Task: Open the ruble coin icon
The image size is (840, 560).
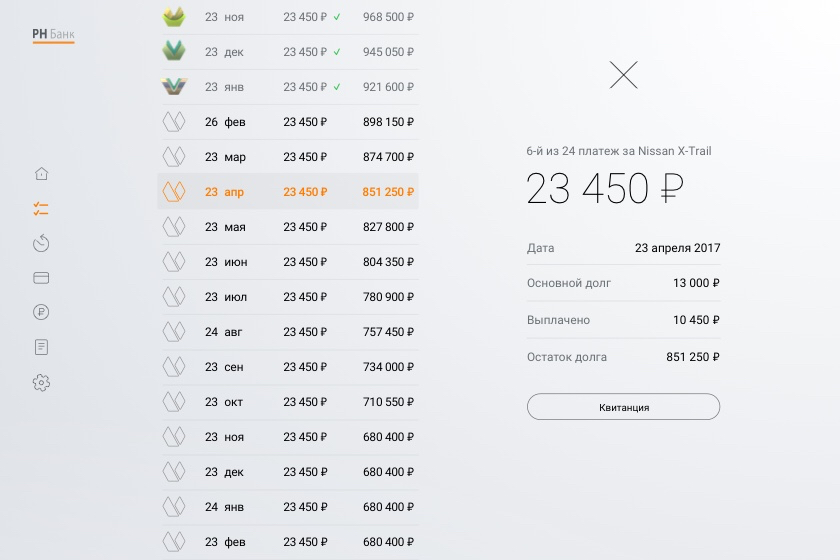Action: pos(41,312)
